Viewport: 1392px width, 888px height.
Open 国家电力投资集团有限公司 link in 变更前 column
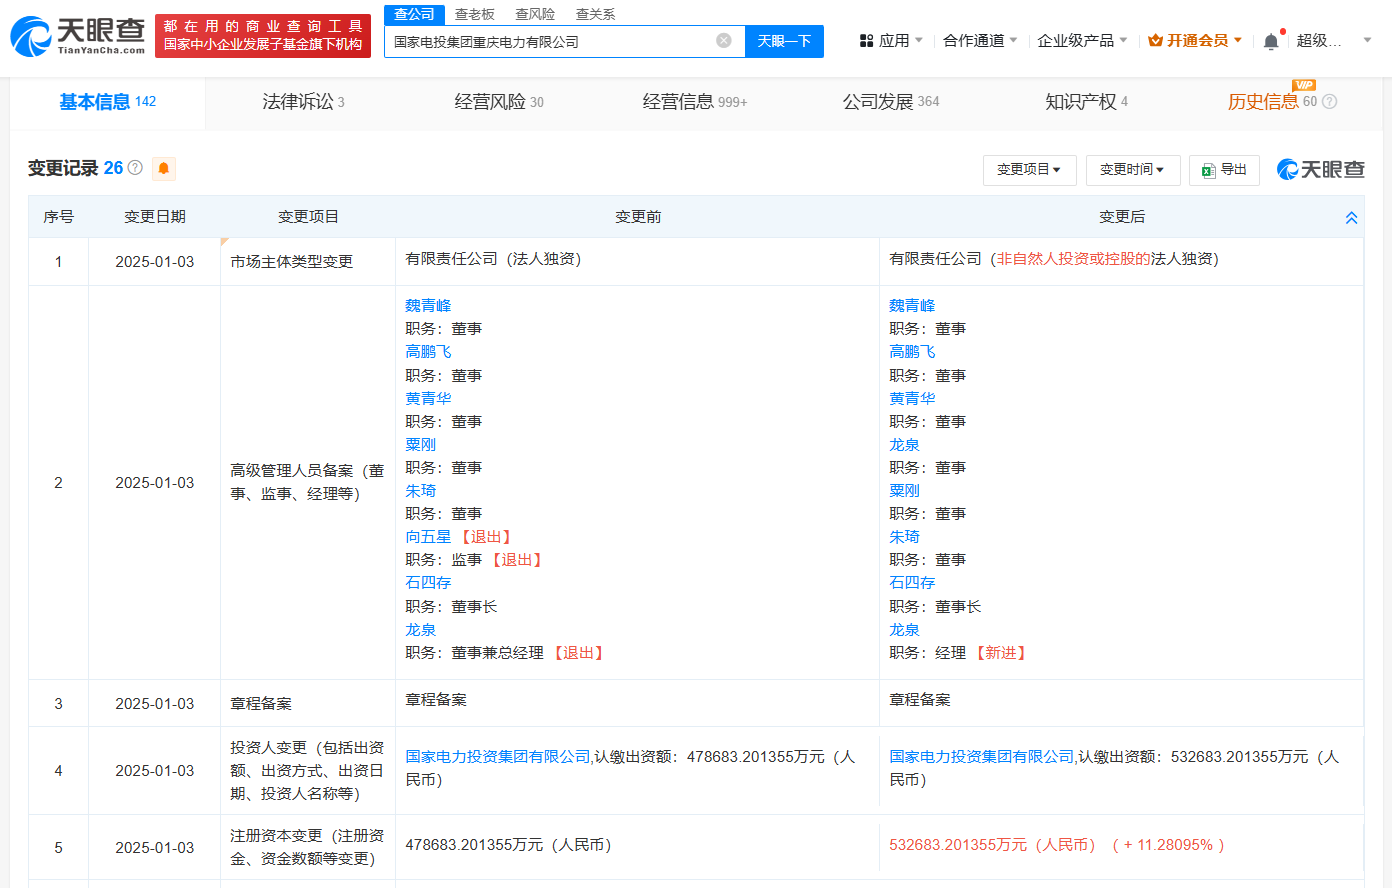coord(498,757)
